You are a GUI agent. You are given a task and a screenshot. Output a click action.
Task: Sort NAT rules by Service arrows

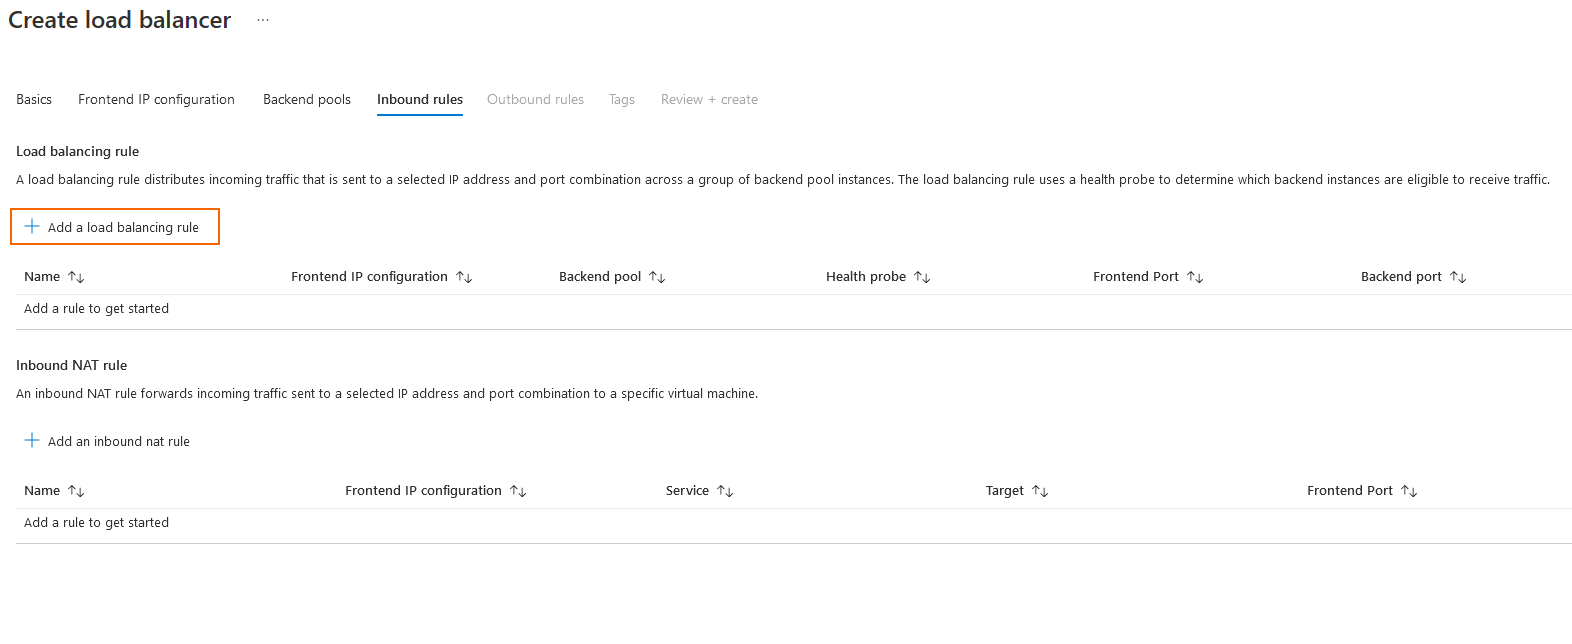pos(725,491)
